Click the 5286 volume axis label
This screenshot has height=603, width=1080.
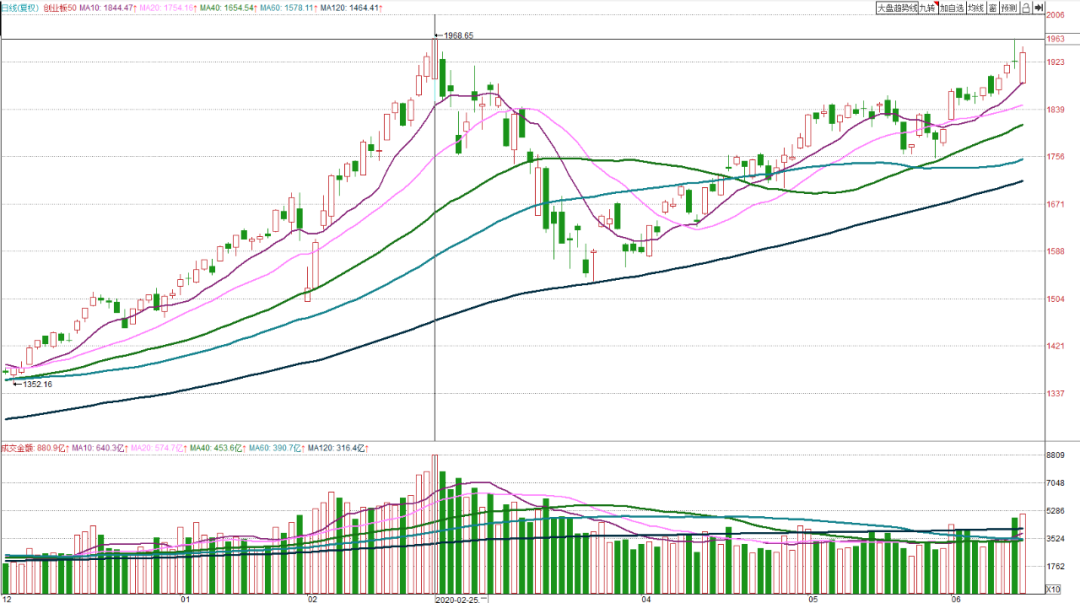tap(1055, 511)
